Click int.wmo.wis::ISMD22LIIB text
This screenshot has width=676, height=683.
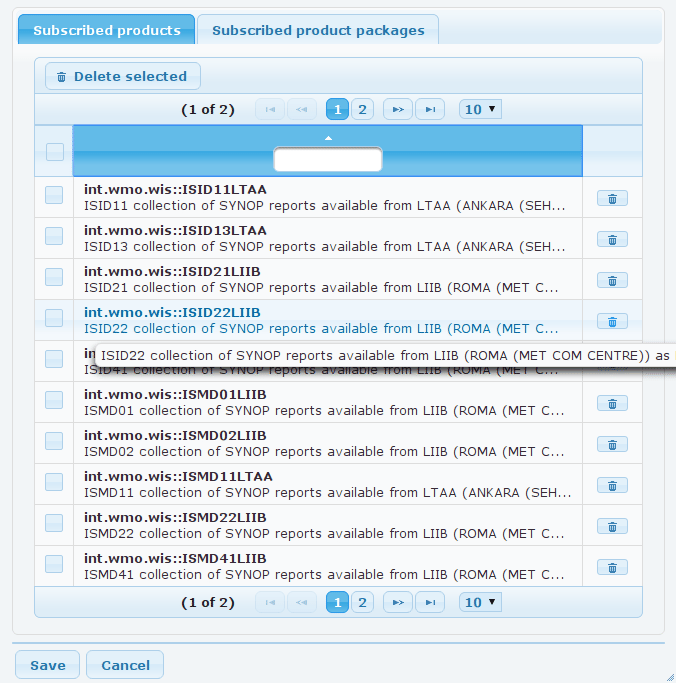(175, 517)
